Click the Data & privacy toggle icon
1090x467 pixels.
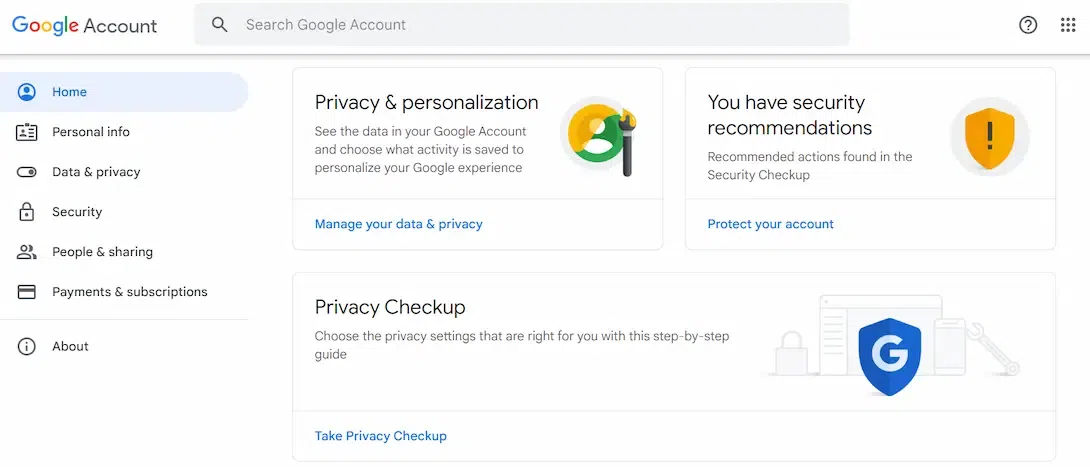pyautogui.click(x=27, y=172)
